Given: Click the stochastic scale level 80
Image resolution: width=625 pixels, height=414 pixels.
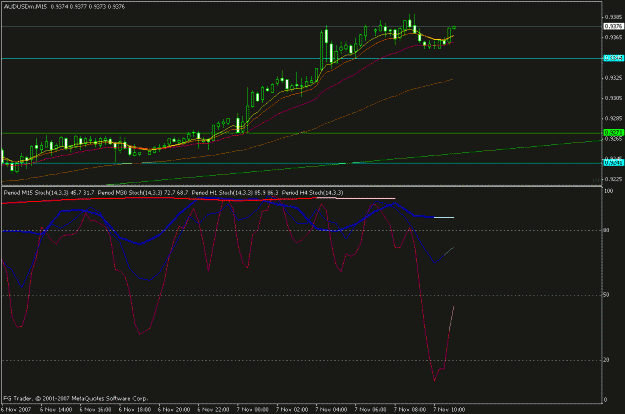Looking at the screenshot, I should pos(607,230).
